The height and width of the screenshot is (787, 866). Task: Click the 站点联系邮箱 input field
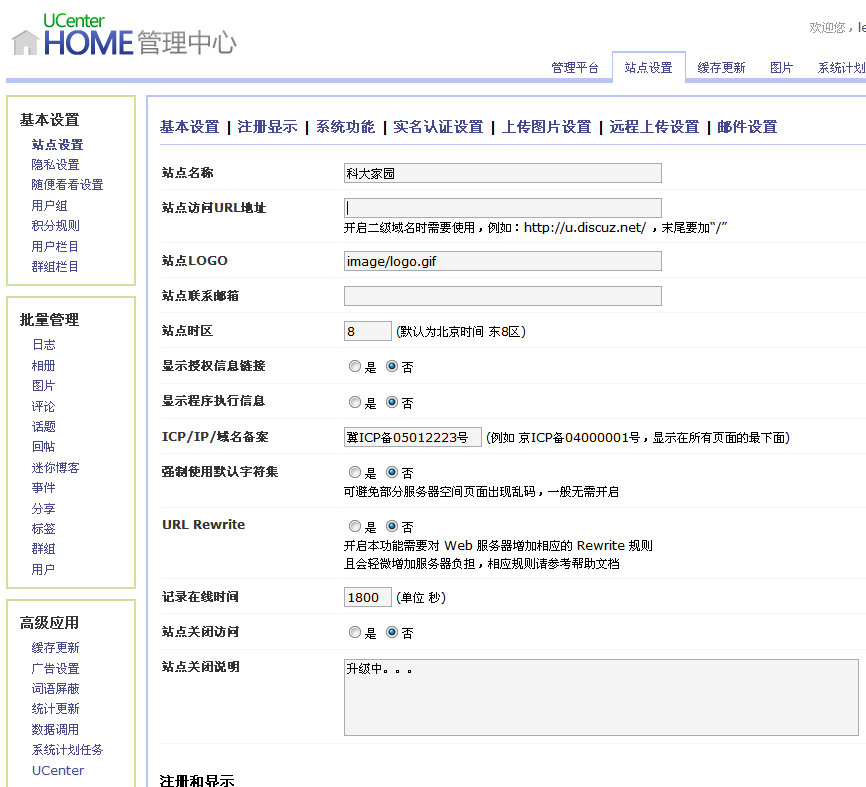click(x=503, y=296)
